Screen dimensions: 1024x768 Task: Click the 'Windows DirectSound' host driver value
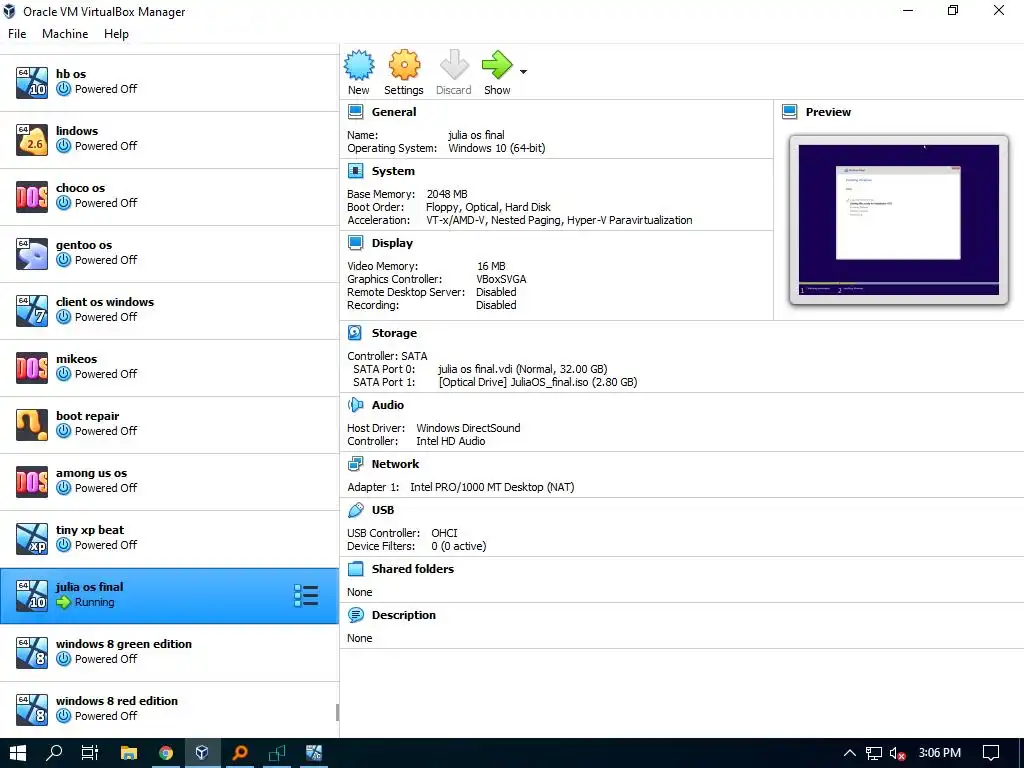click(x=468, y=428)
